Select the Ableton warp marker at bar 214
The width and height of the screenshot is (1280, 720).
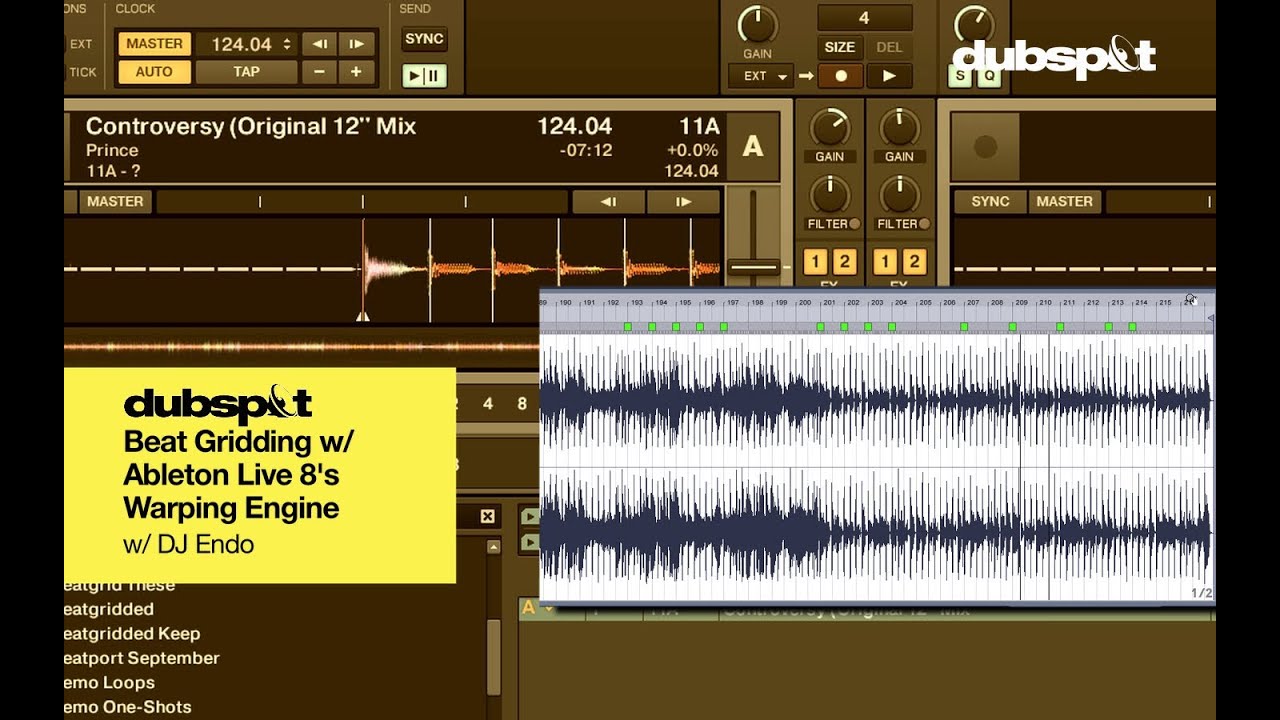click(1132, 327)
